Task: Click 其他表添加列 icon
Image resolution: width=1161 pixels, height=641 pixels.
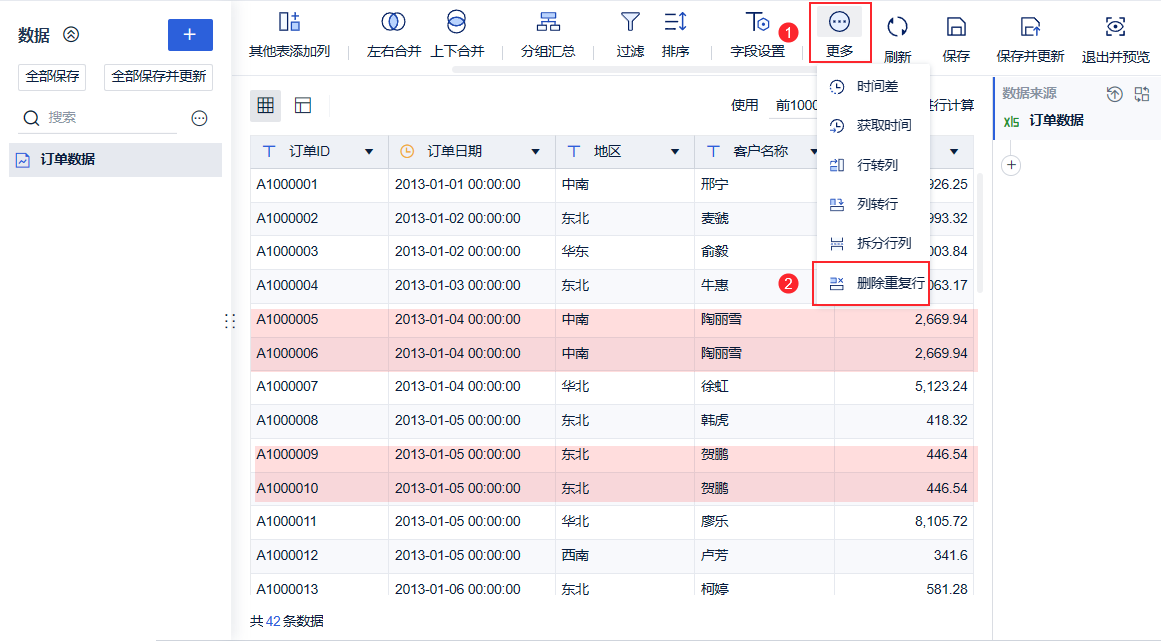Action: click(x=289, y=22)
